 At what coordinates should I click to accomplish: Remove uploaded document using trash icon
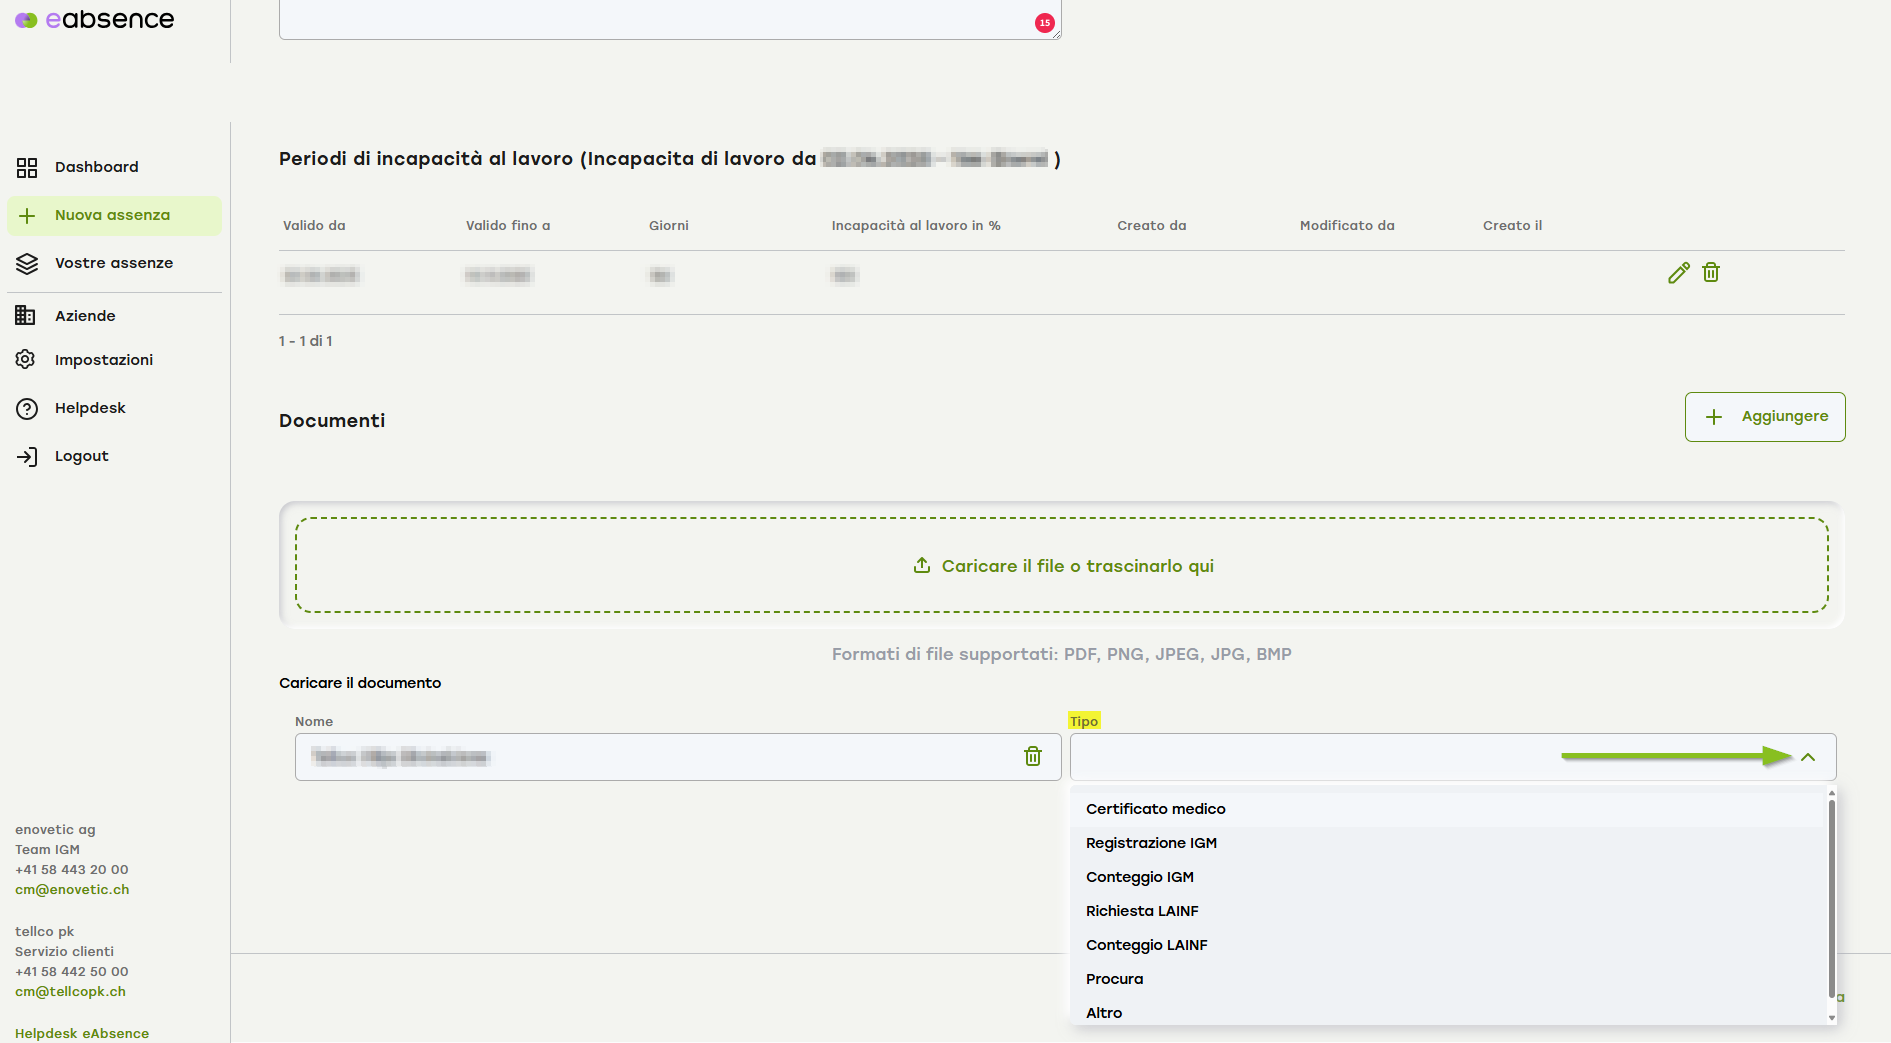pos(1033,757)
